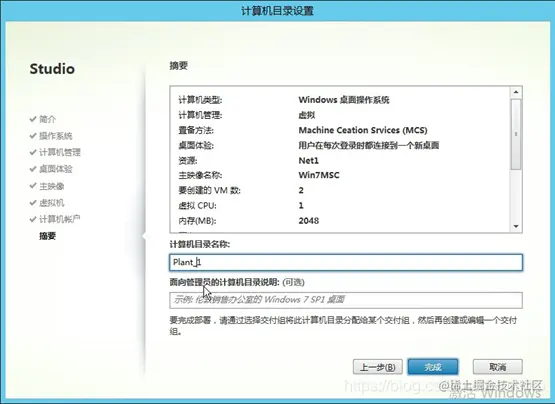The image size is (555, 404).
Task: Select the 主映像名称 value Win7MSC
Action: coord(319,175)
